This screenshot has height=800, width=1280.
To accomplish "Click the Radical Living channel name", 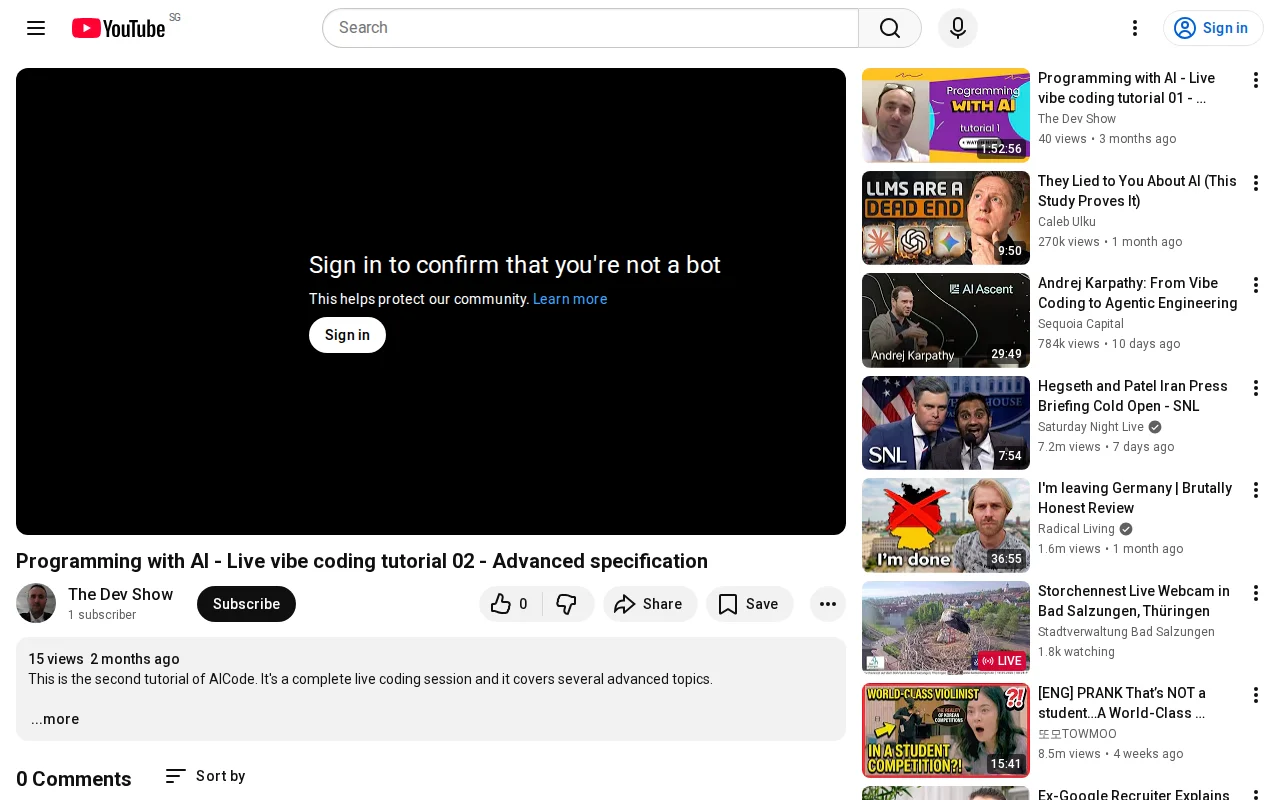I will pyautogui.click(x=1076, y=529).
